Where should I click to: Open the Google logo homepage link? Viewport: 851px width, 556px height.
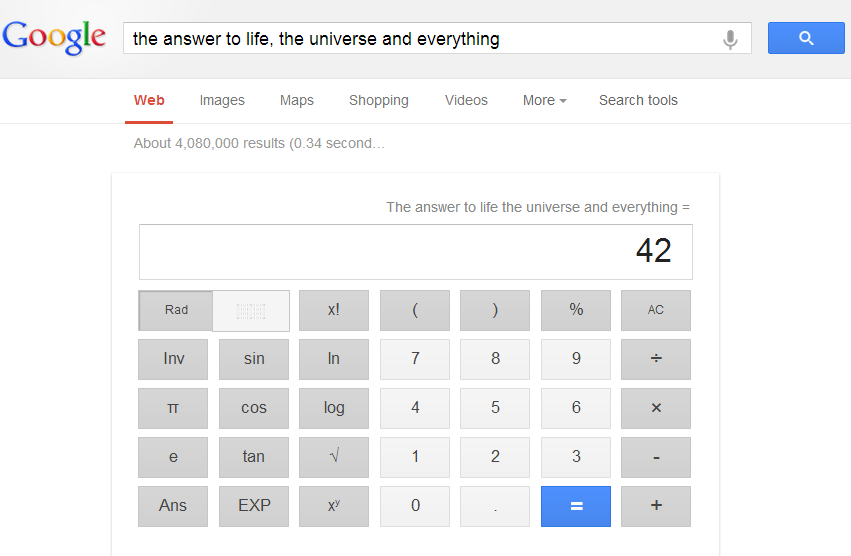(54, 37)
